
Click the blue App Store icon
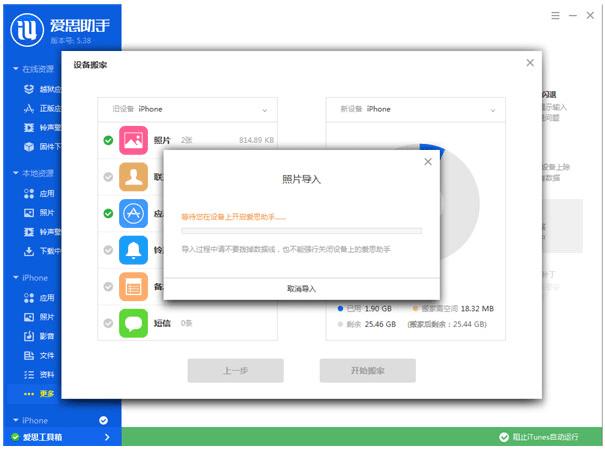pos(133,213)
